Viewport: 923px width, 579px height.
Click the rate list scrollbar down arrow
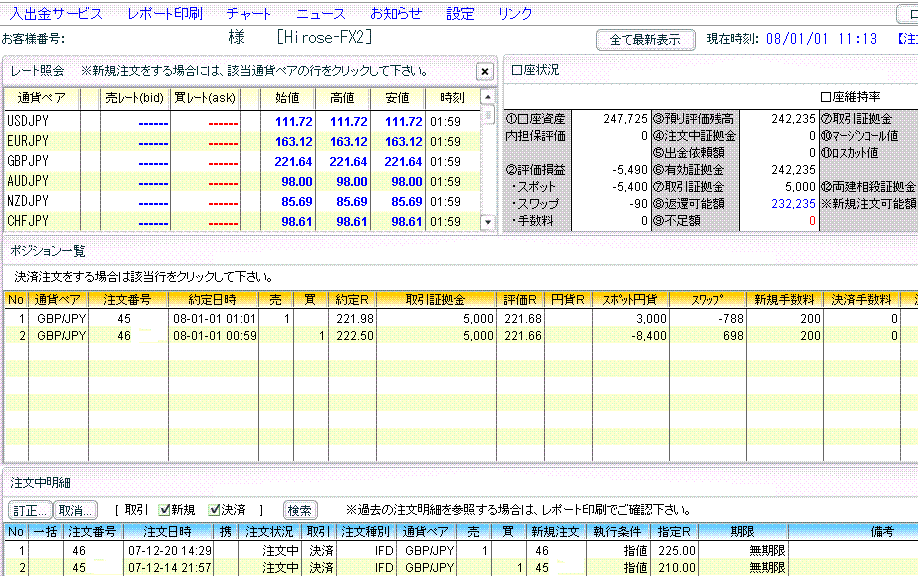click(487, 222)
